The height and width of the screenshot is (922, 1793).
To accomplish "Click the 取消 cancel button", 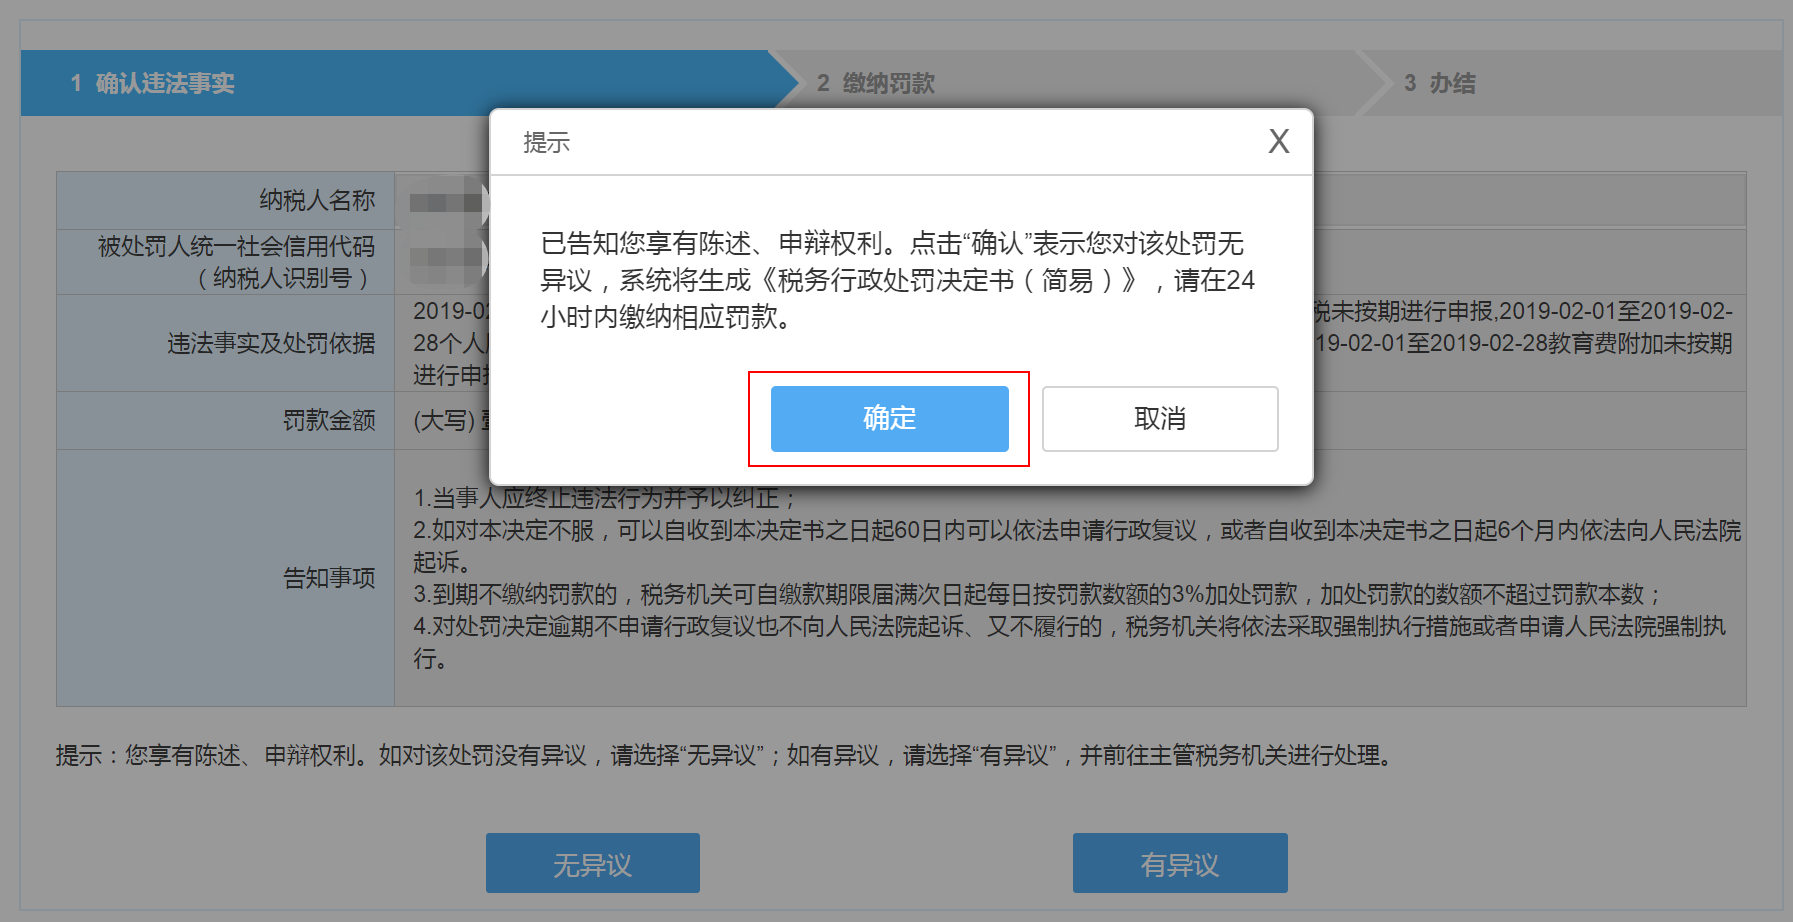I will tap(1160, 418).
